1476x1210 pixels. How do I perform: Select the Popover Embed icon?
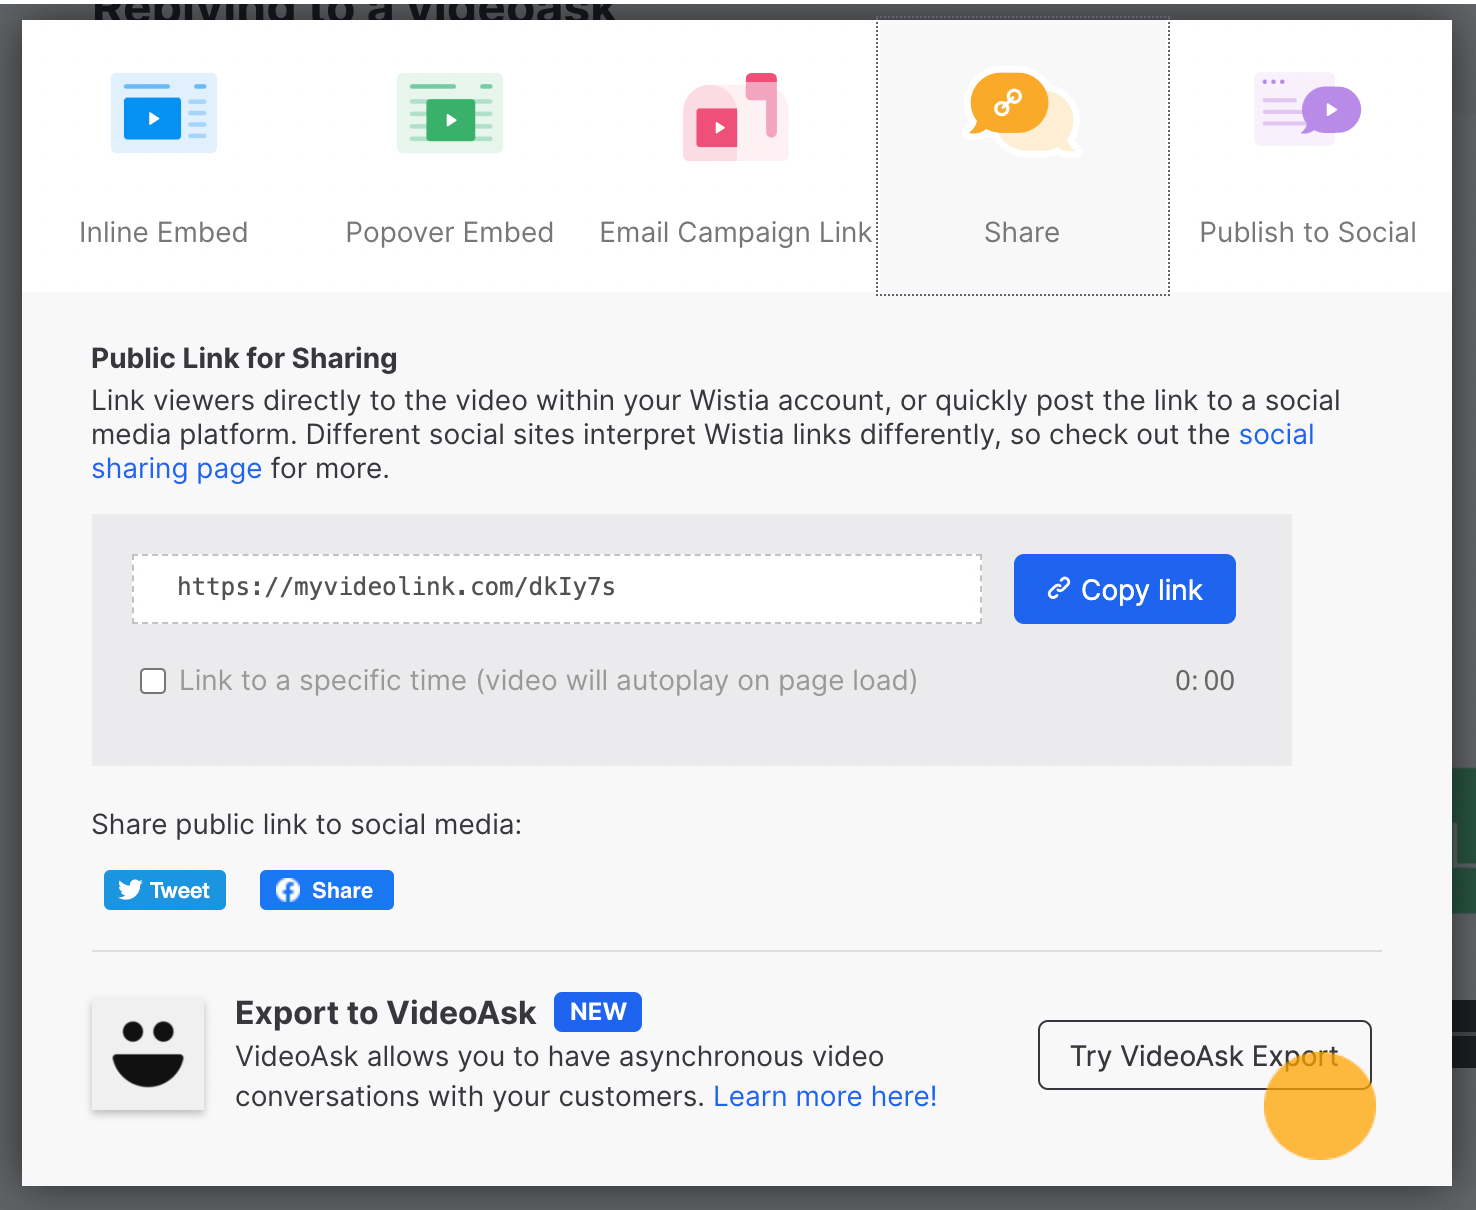coord(450,113)
